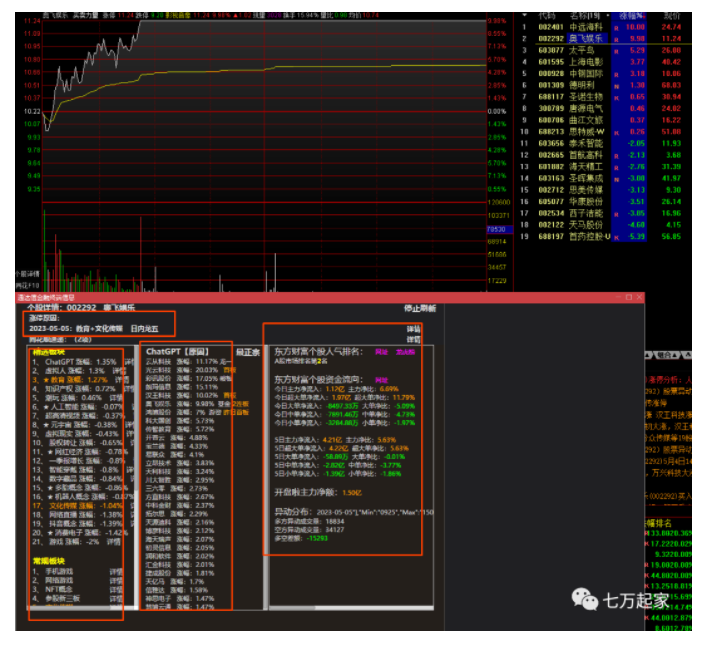
Task: Sort stock list by 现价 column
Action: (x=672, y=16)
